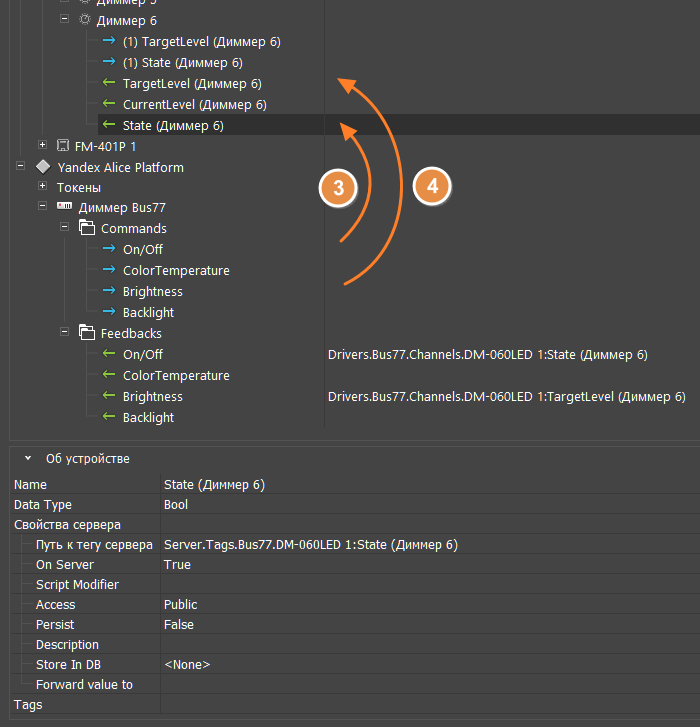700x727 pixels.
Task: Click the Диммер 6 light bulb icon
Action: pos(85,20)
